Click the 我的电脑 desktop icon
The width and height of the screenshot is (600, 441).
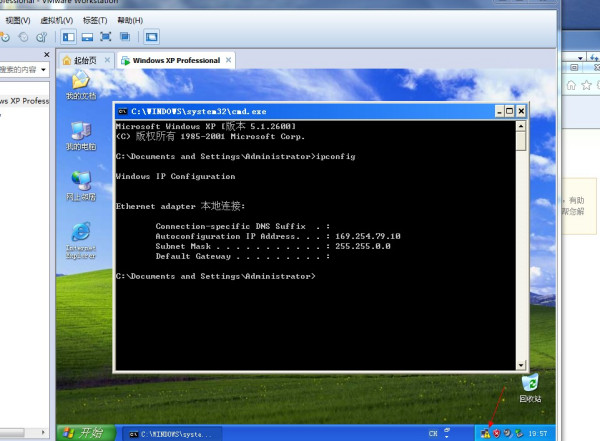[x=81, y=136]
